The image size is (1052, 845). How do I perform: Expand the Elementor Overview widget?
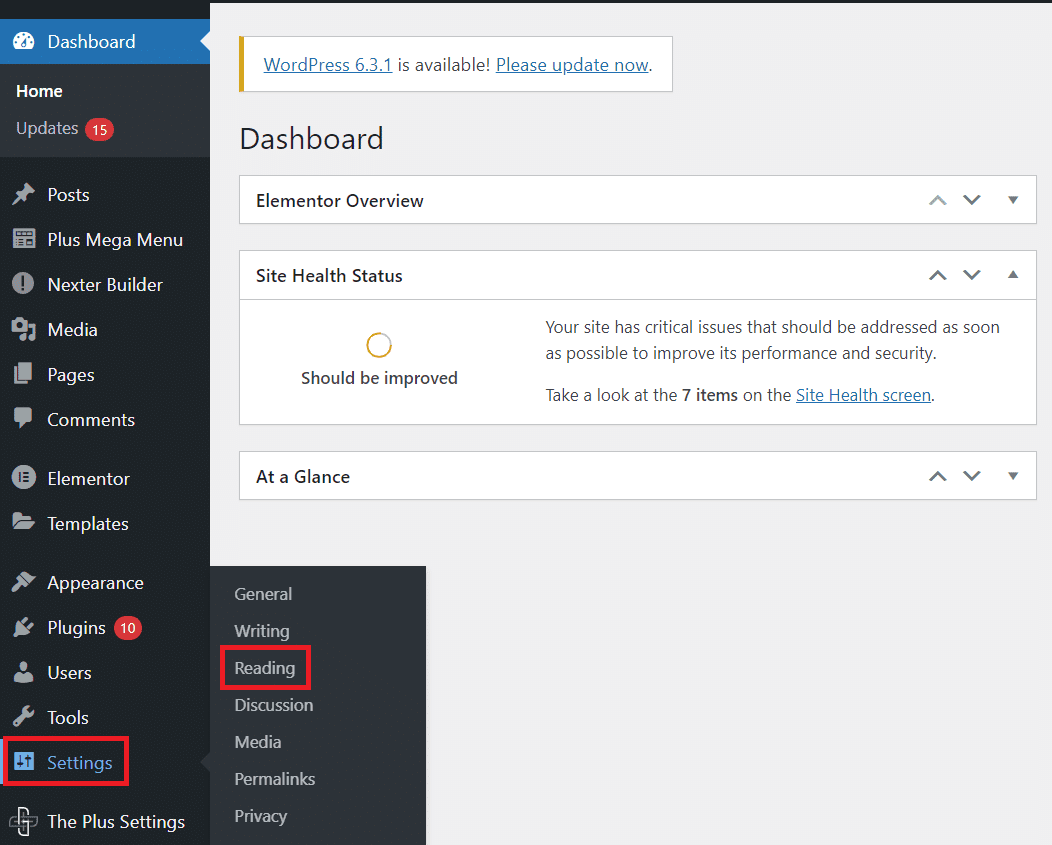point(1013,200)
